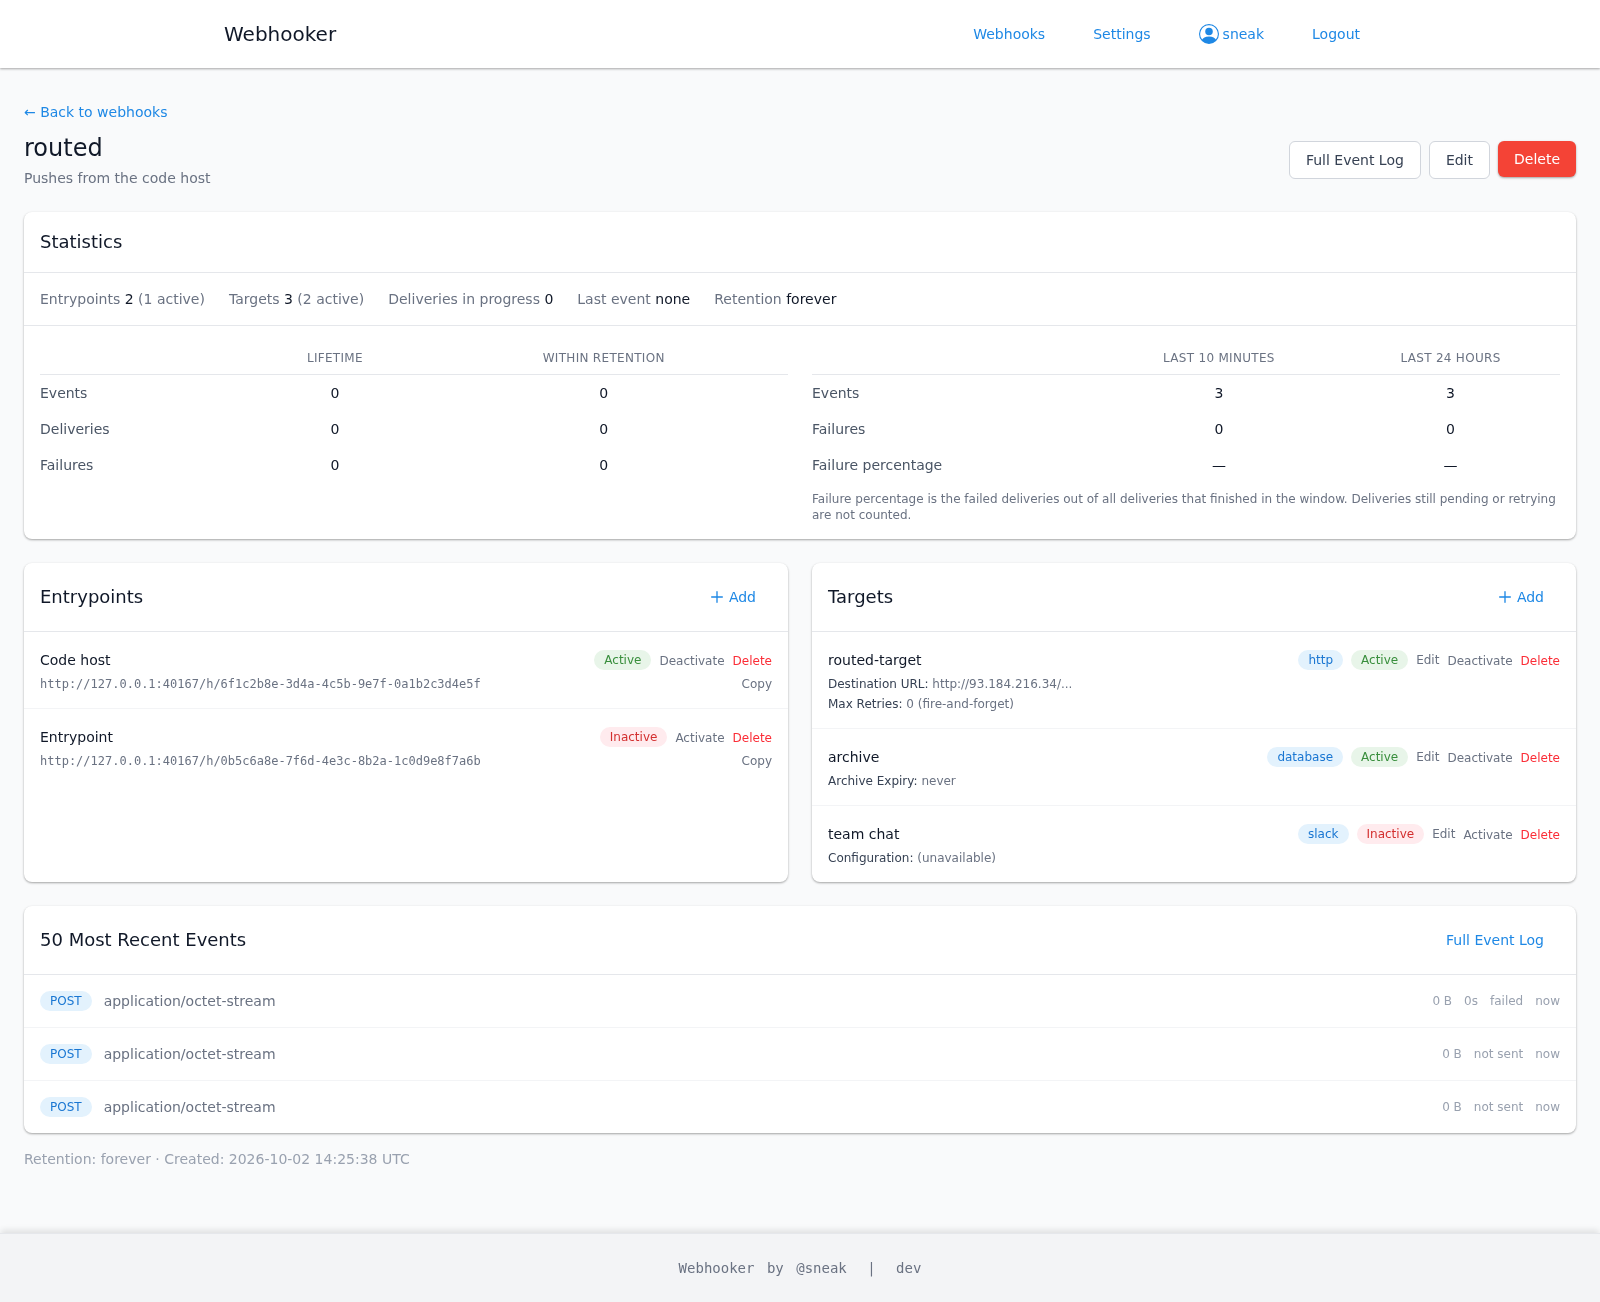Edit the archive target

pyautogui.click(x=1427, y=757)
